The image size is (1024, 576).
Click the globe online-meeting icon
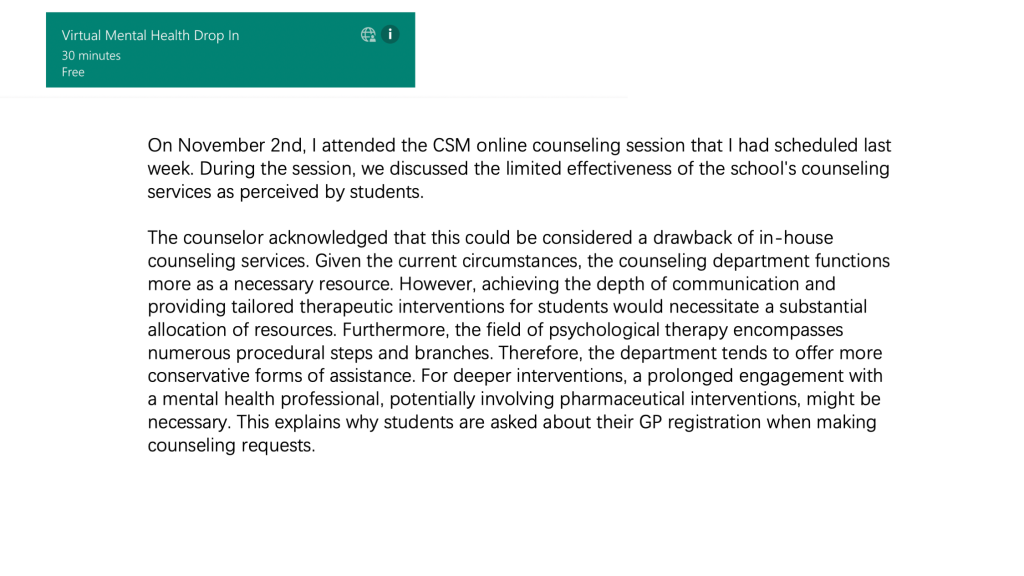[x=368, y=35]
